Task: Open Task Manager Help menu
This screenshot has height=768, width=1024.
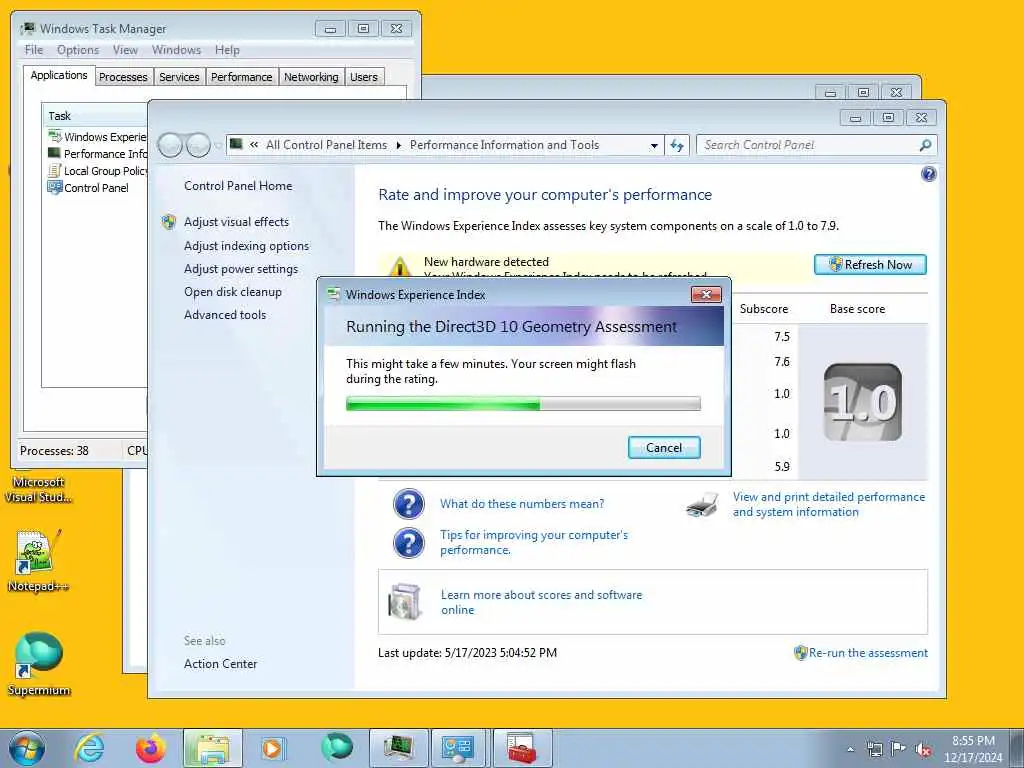Action: click(x=227, y=50)
